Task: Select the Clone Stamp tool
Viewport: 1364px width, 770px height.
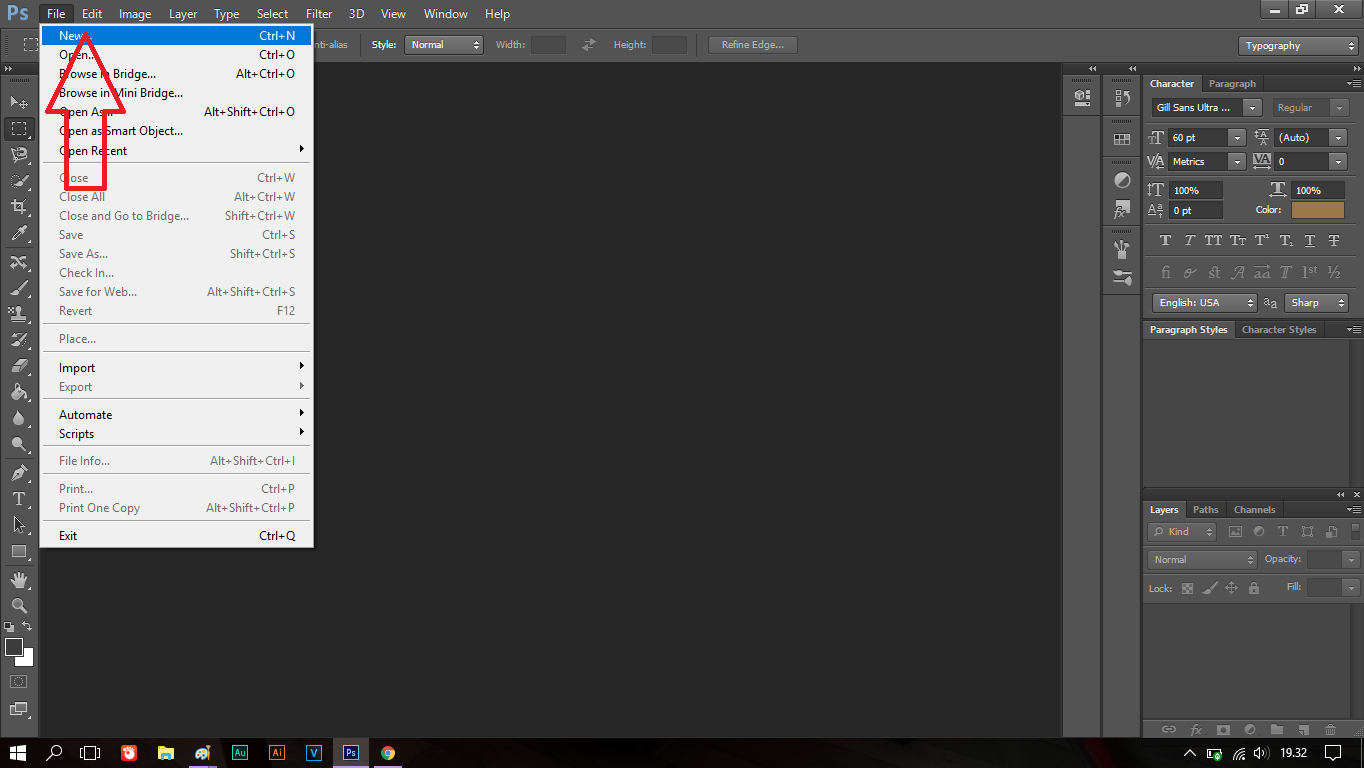Action: (19, 314)
